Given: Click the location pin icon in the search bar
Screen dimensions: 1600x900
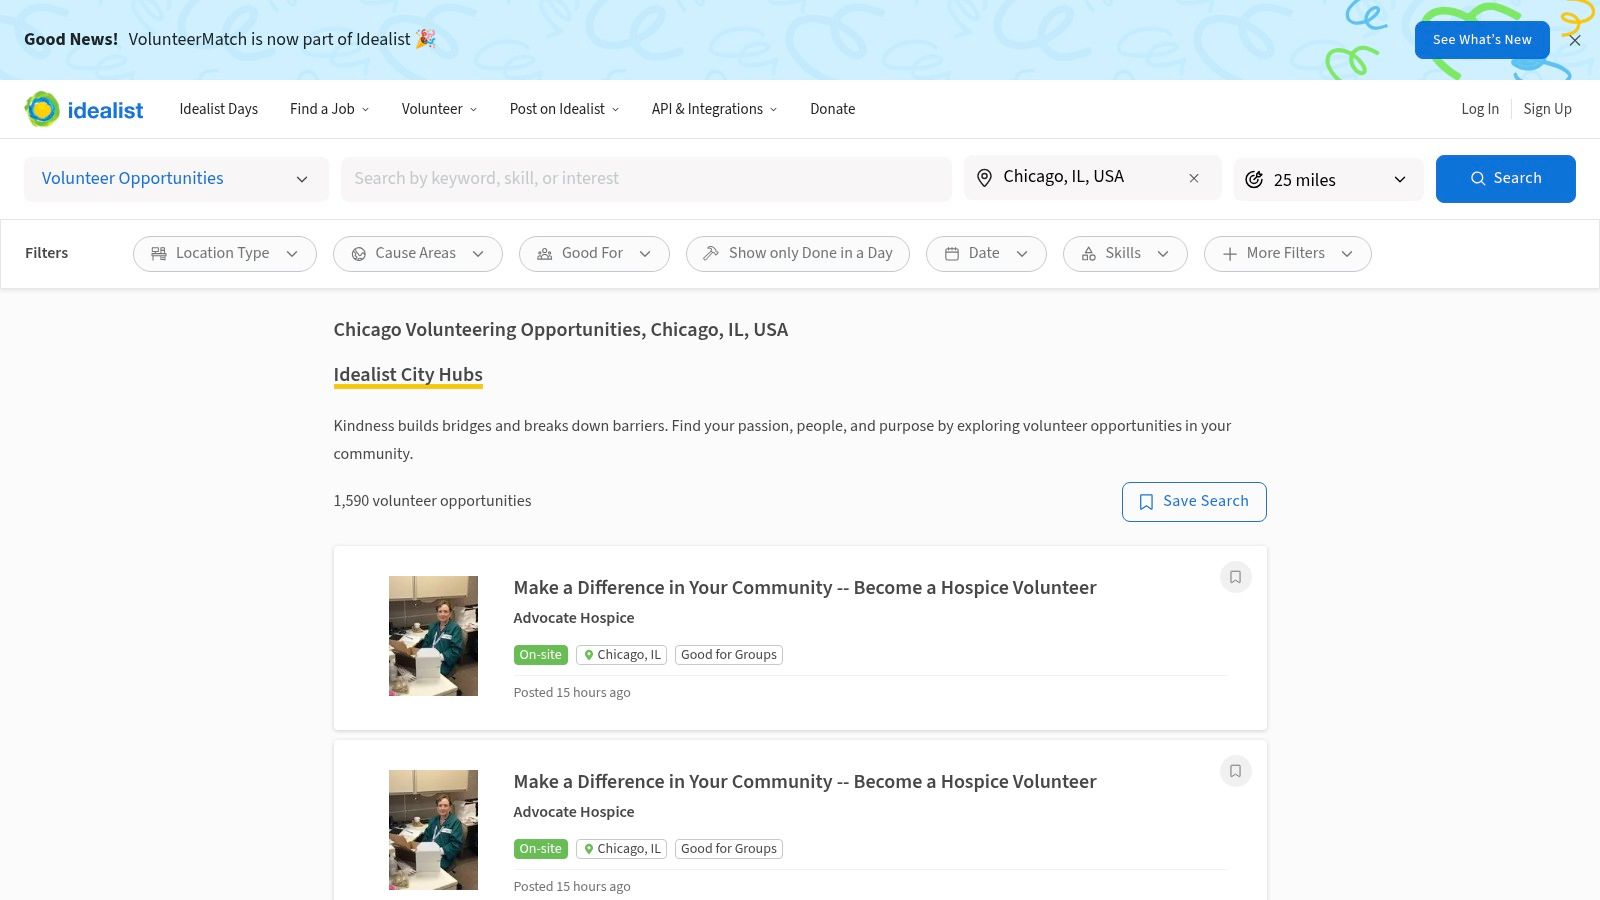Looking at the screenshot, I should pos(984,178).
